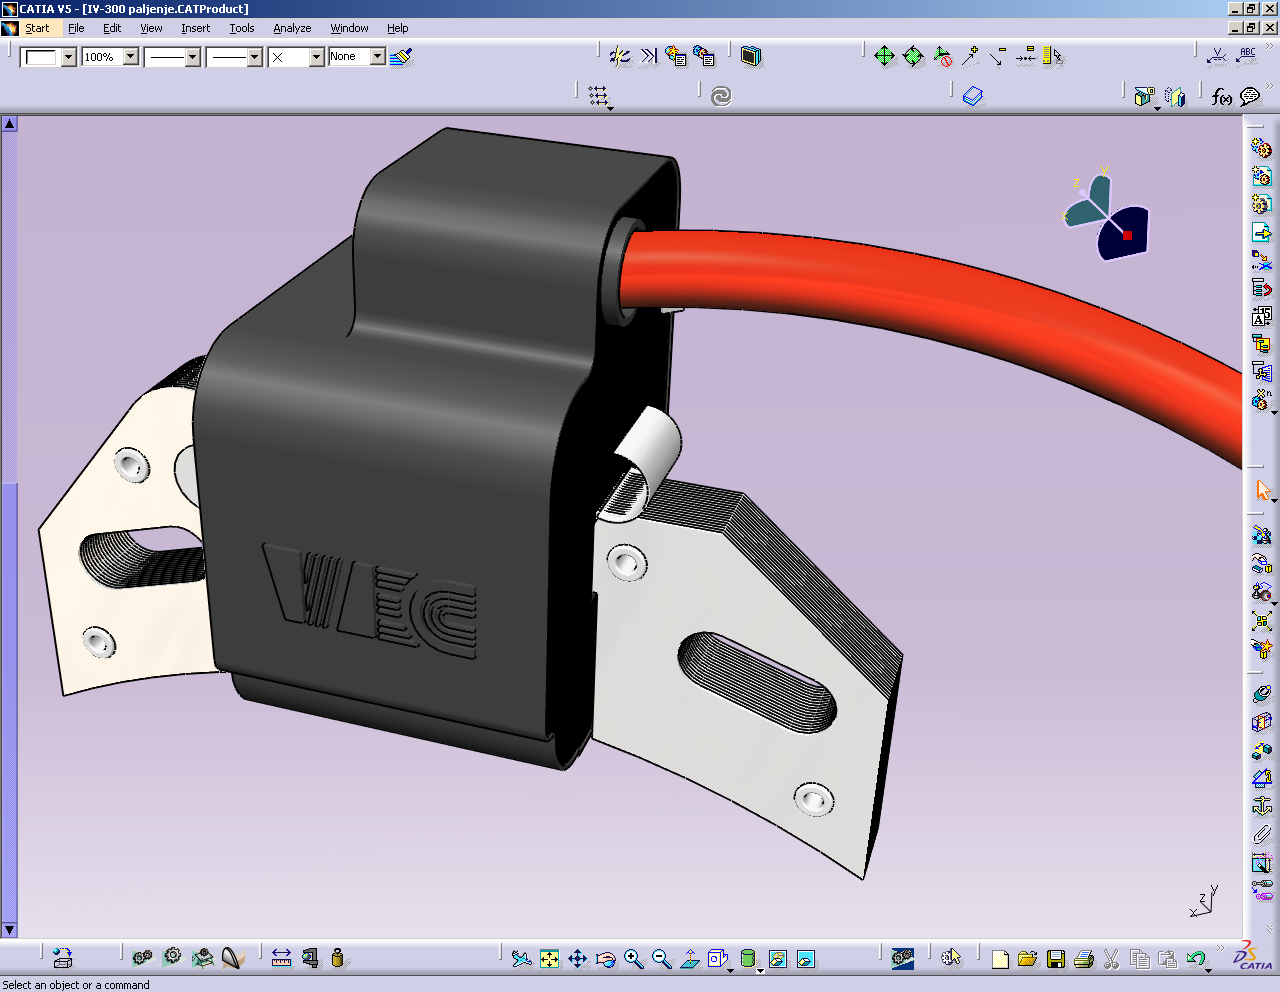
Task: Select the Rotate view tool
Action: coord(605,959)
